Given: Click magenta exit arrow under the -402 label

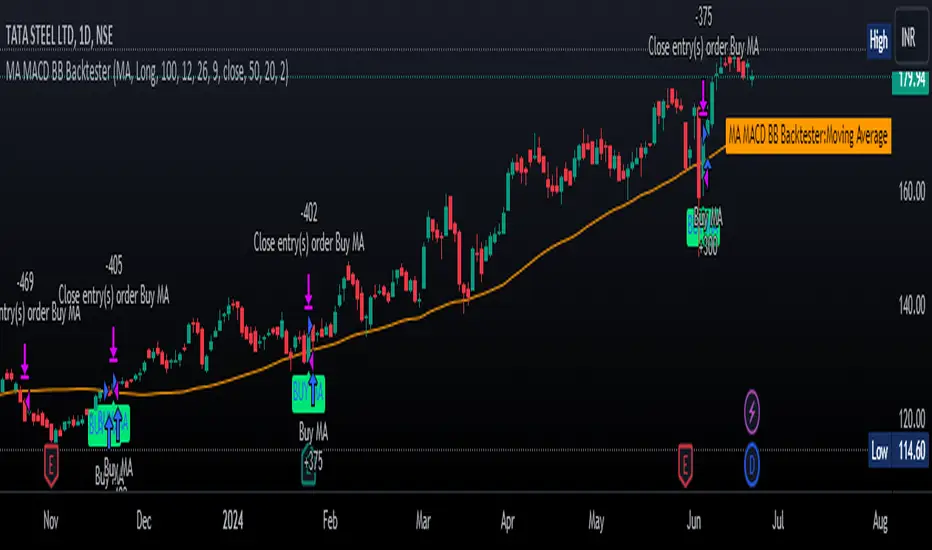Looking at the screenshot, I should (x=308, y=293).
